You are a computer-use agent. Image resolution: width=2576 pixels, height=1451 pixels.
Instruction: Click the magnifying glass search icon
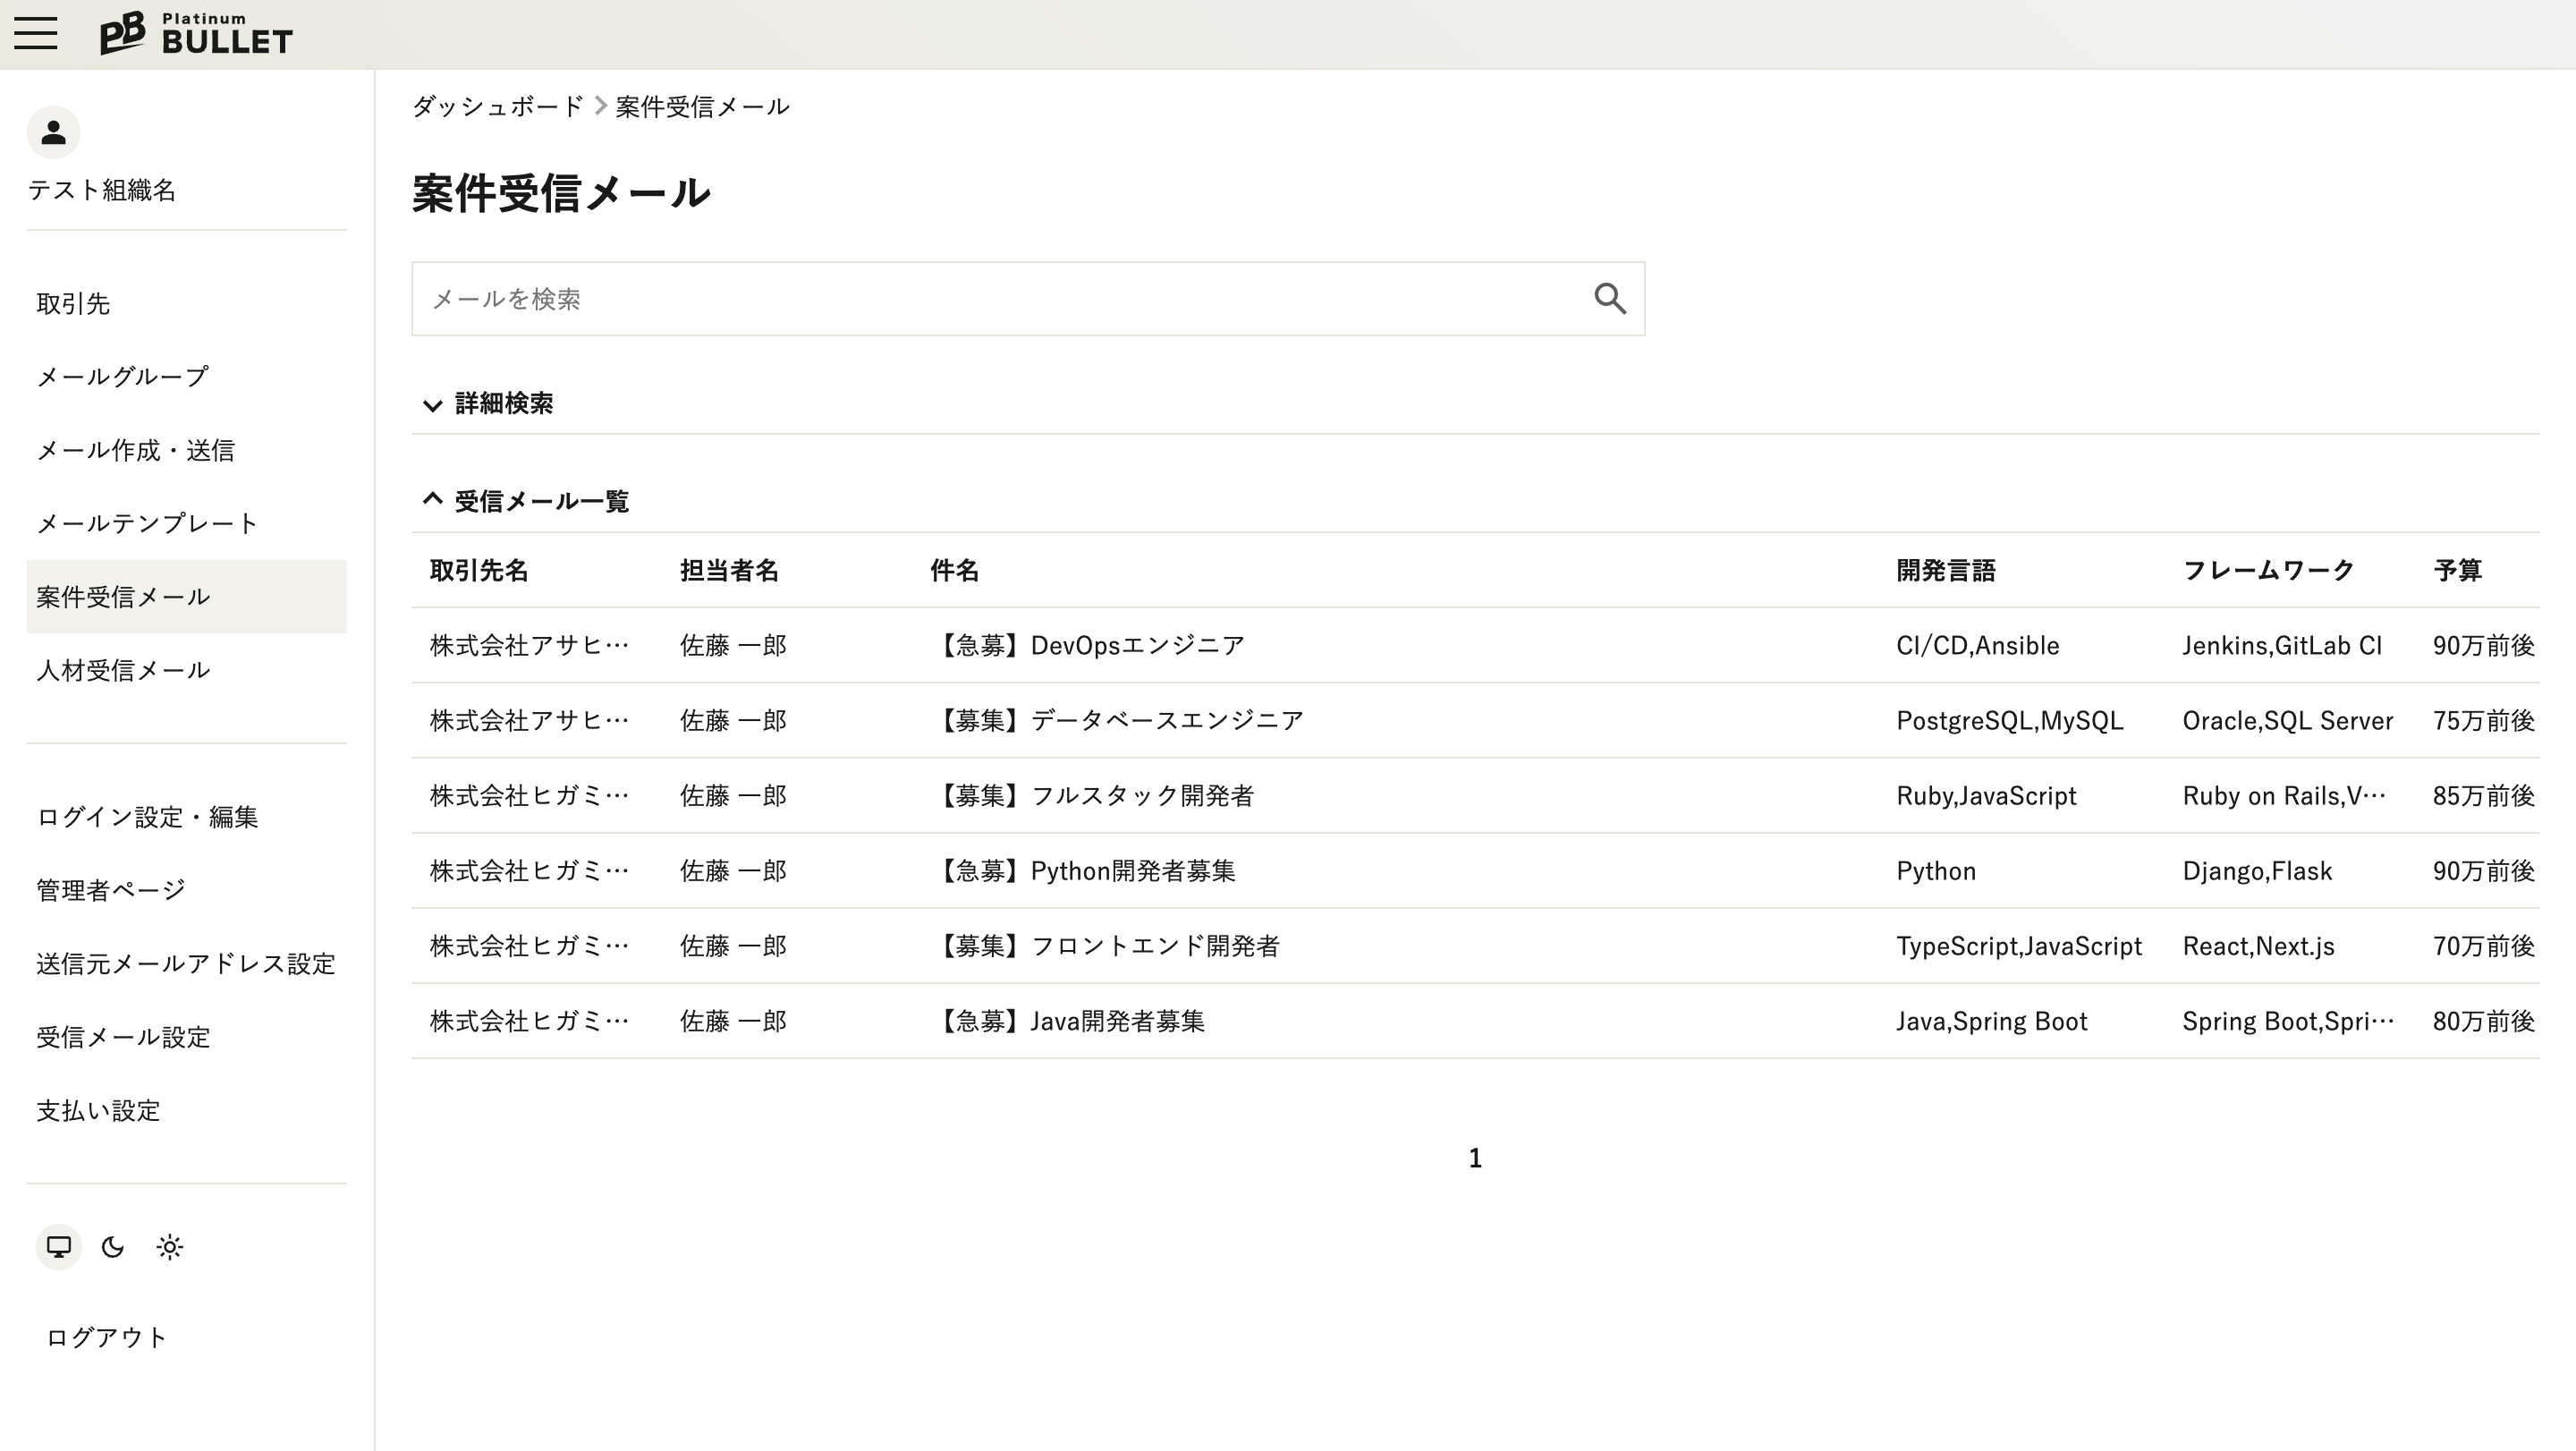(1609, 298)
